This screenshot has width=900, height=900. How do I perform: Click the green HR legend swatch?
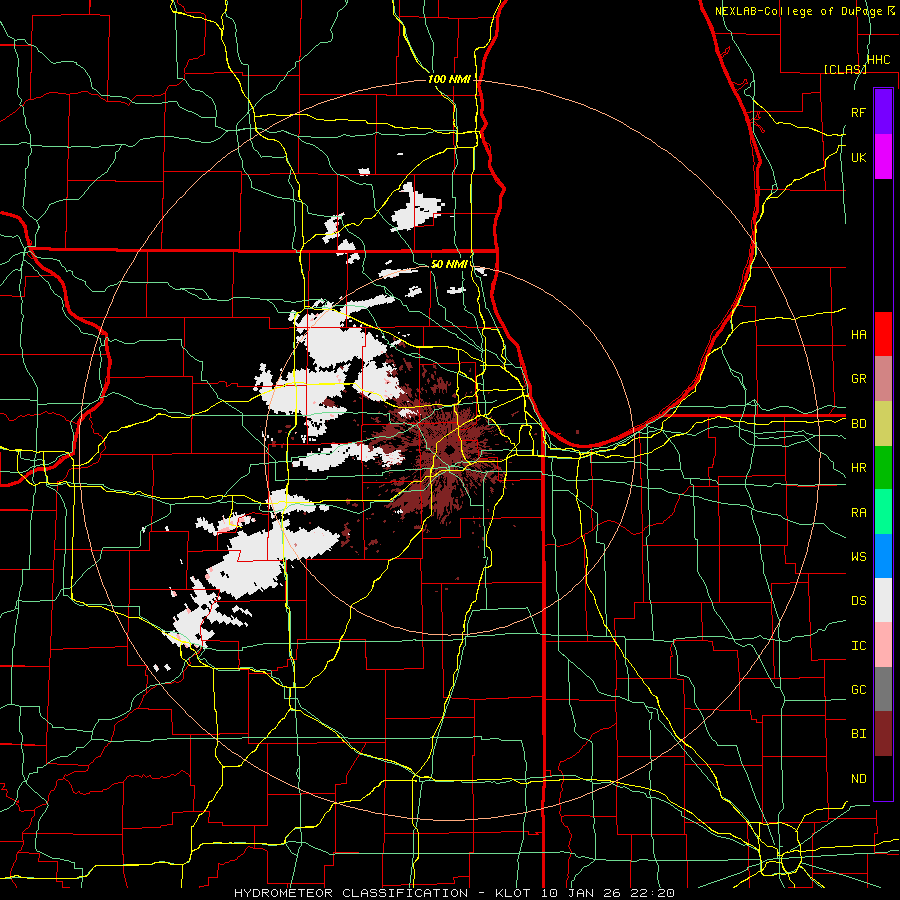[x=883, y=468]
